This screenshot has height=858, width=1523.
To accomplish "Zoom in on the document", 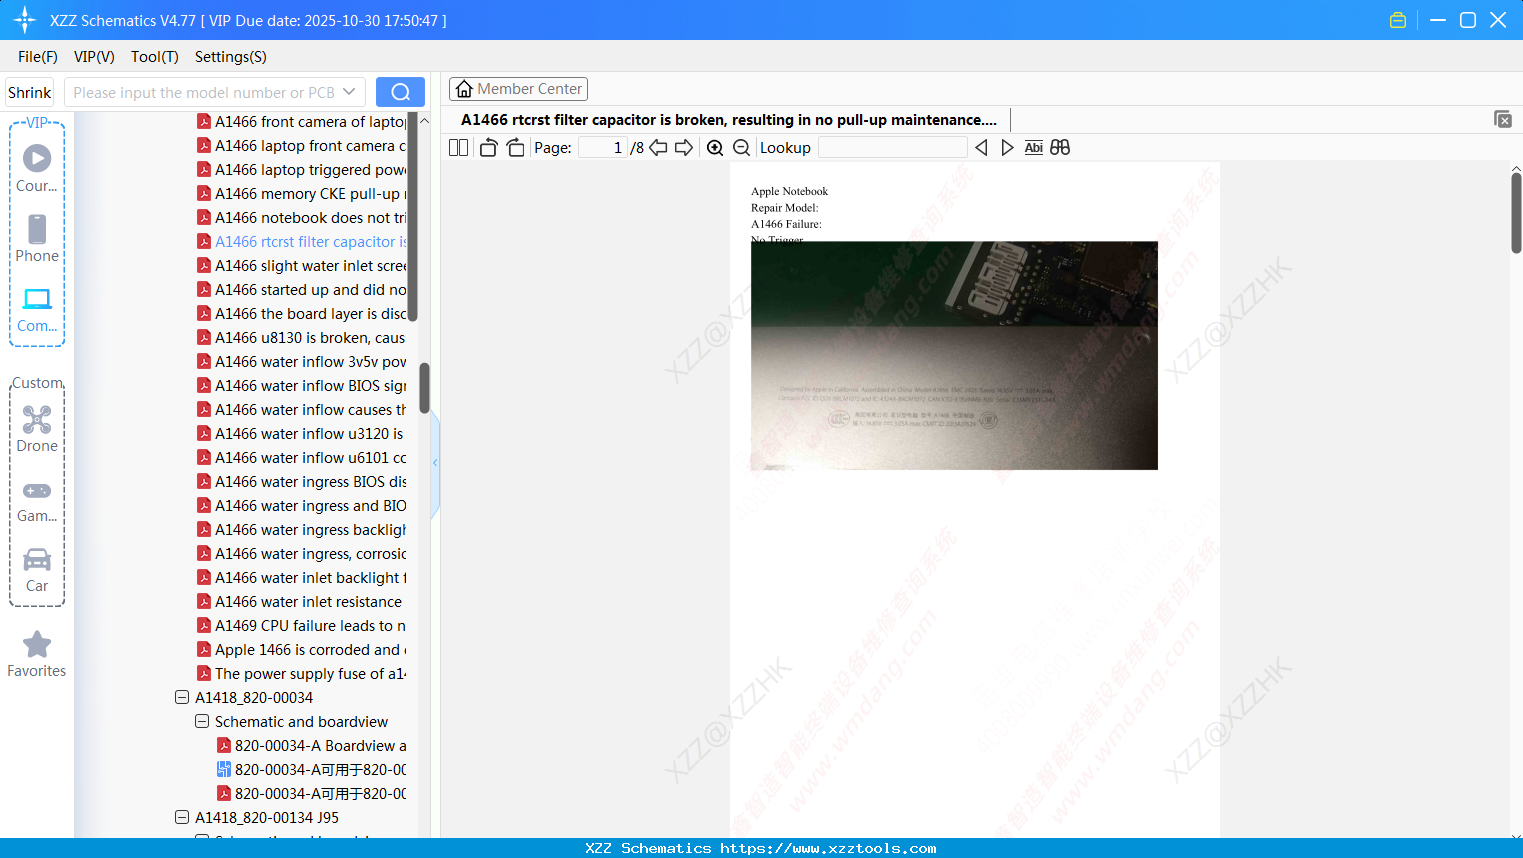I will point(715,147).
